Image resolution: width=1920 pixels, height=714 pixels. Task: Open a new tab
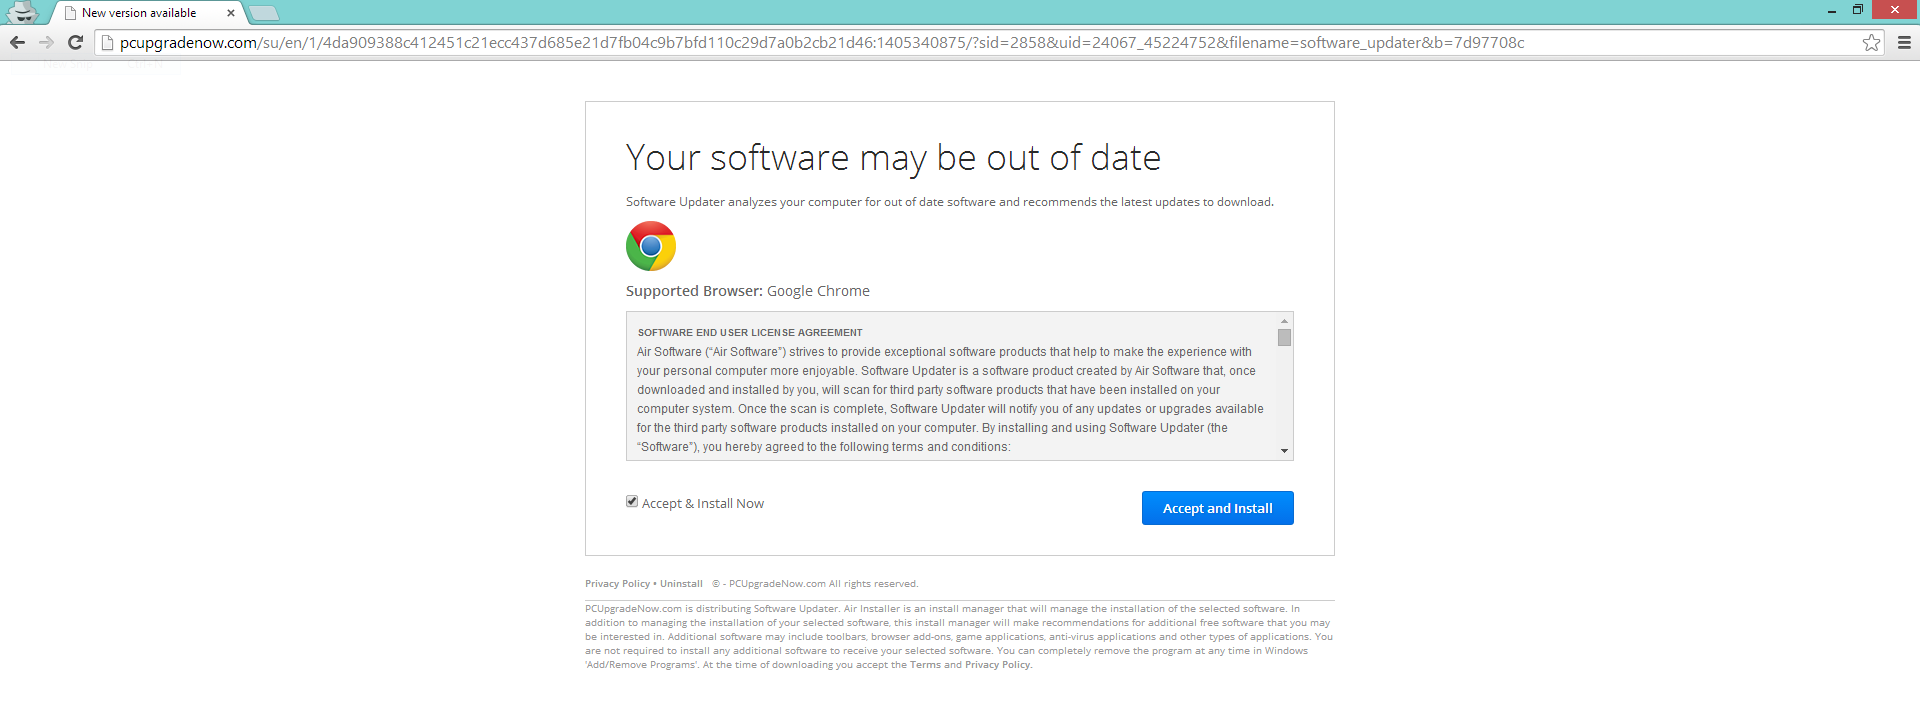263,13
